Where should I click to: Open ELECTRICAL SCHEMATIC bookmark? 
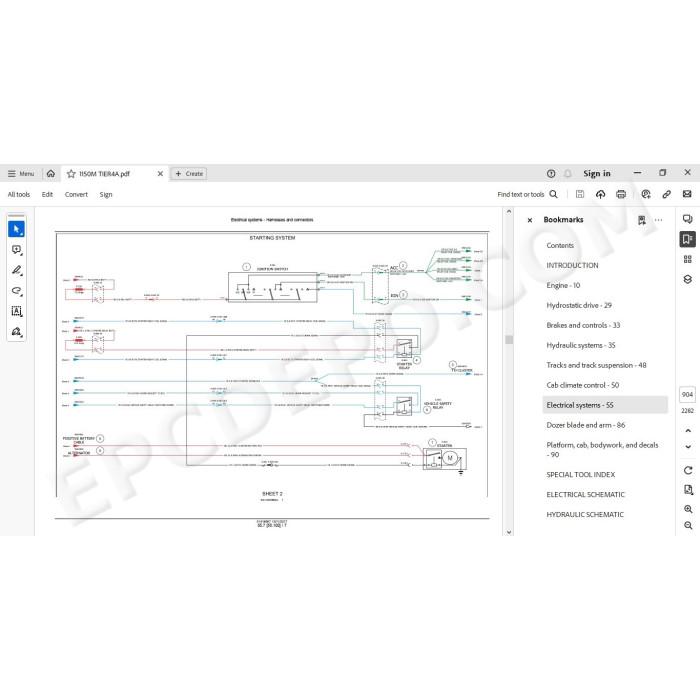pyautogui.click(x=586, y=495)
